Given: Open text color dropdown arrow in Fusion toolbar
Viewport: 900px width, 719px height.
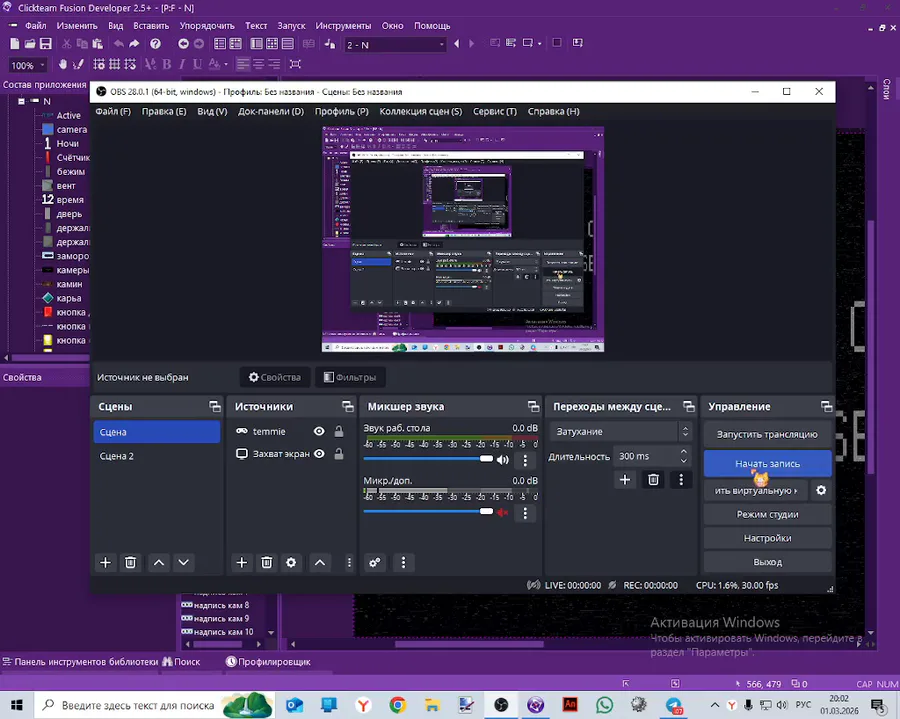Looking at the screenshot, I should tap(226, 64).
